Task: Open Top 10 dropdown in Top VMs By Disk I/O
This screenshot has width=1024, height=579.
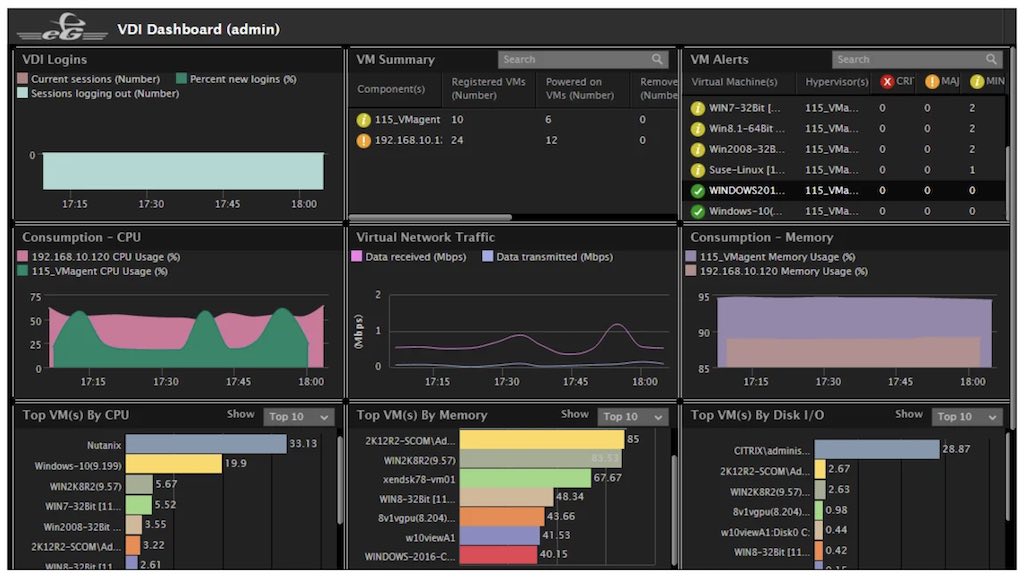Action: pos(966,417)
